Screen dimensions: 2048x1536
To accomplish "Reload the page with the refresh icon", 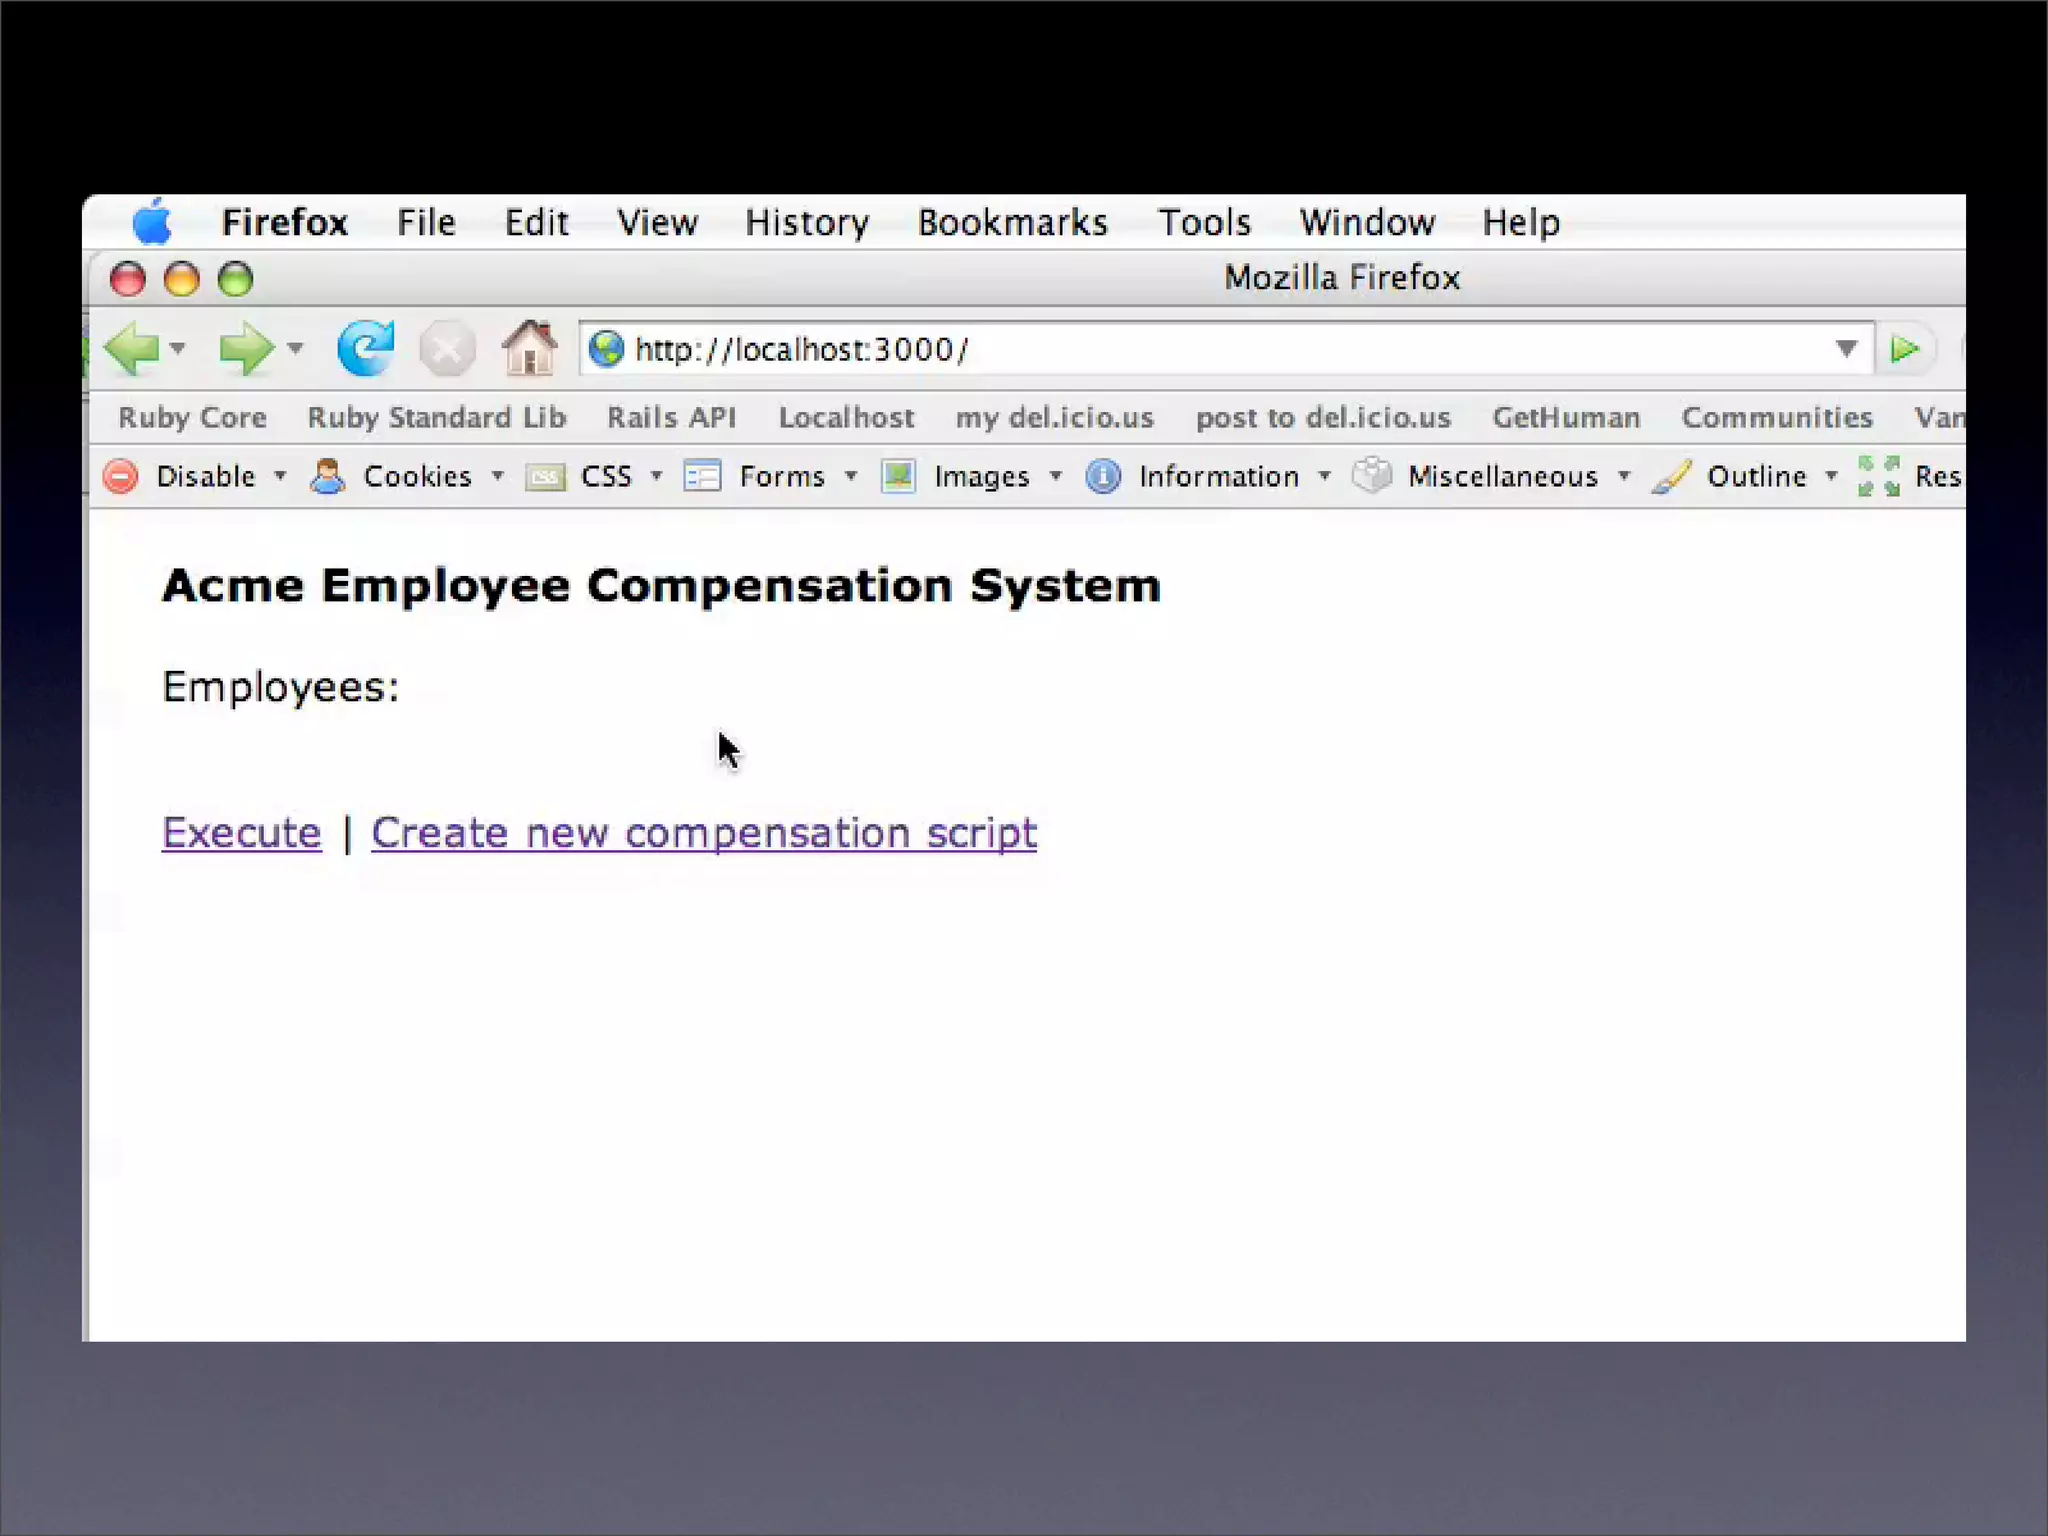I will pyautogui.click(x=366, y=349).
